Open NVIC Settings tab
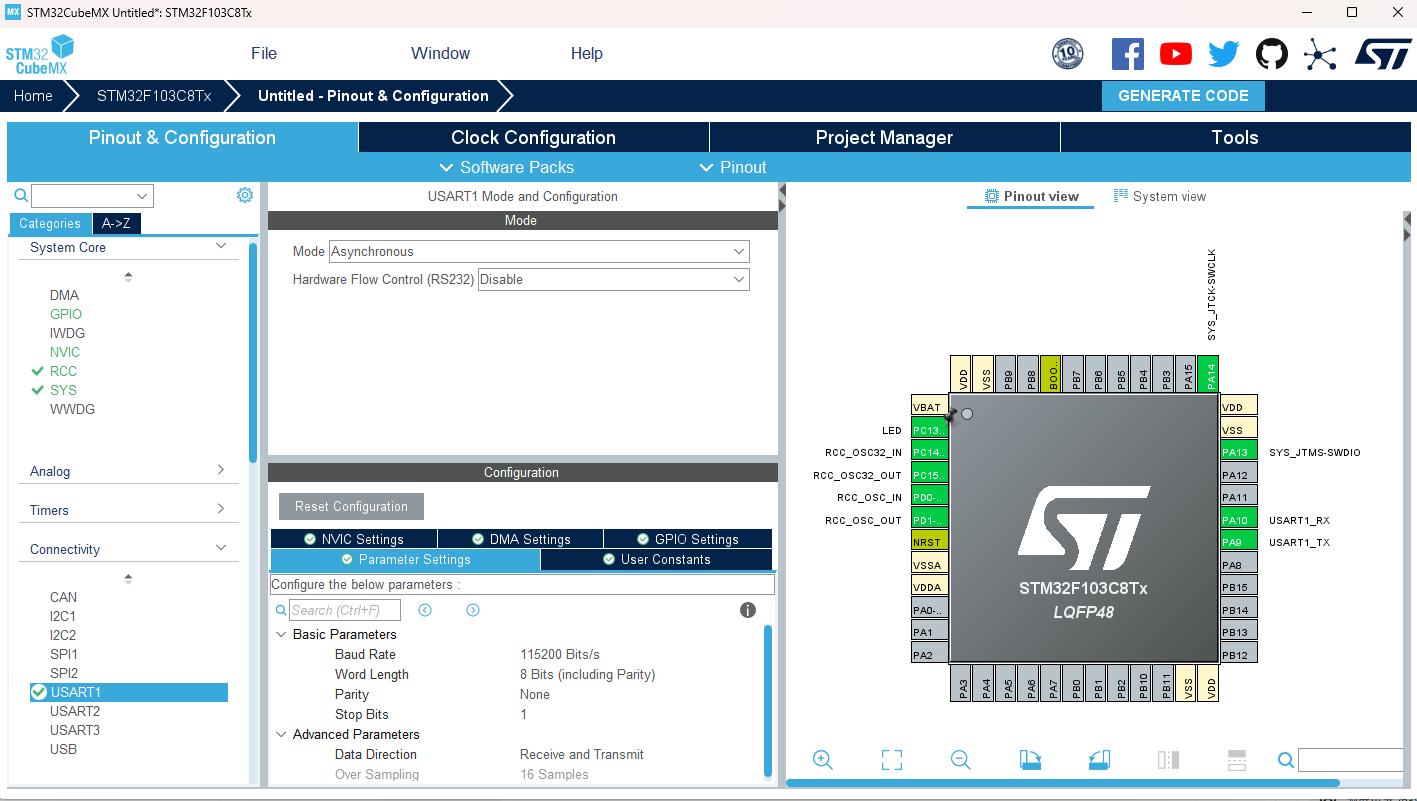The width and height of the screenshot is (1417, 801). [x=354, y=539]
